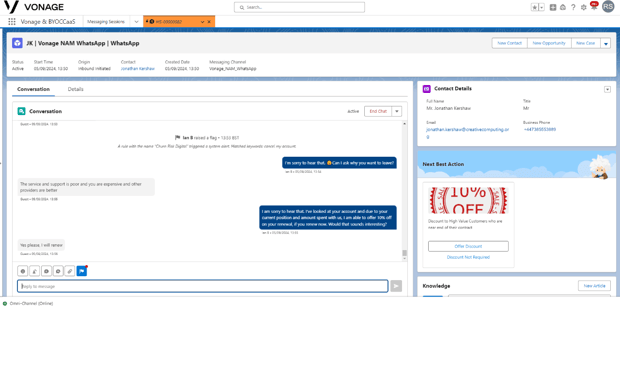Click the Vonage logo
The image size is (620, 387).
pyautogui.click(x=34, y=7)
